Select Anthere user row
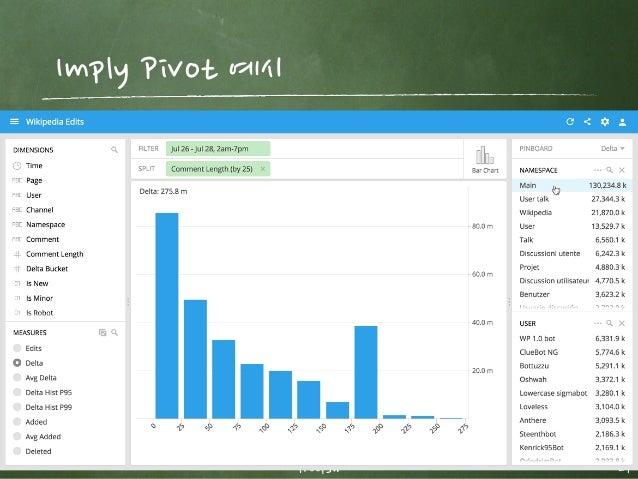 (572, 420)
